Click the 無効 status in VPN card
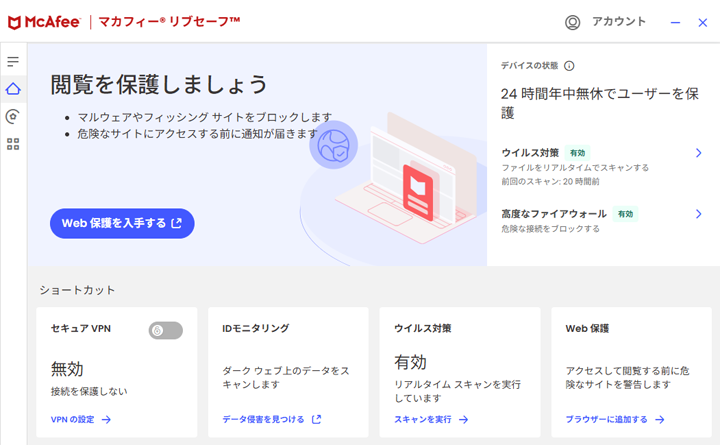Screen dimensions: 720x445 (67, 369)
